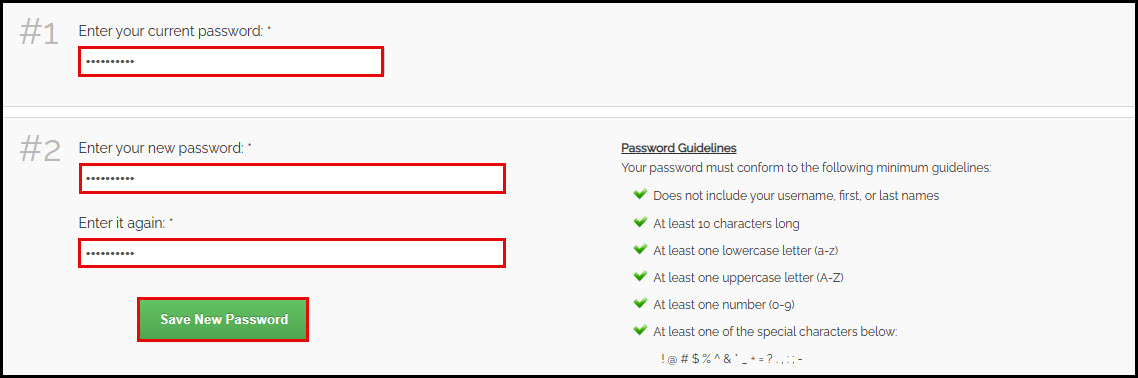Focus the new password input field
The image size is (1138, 378).
click(x=292, y=178)
